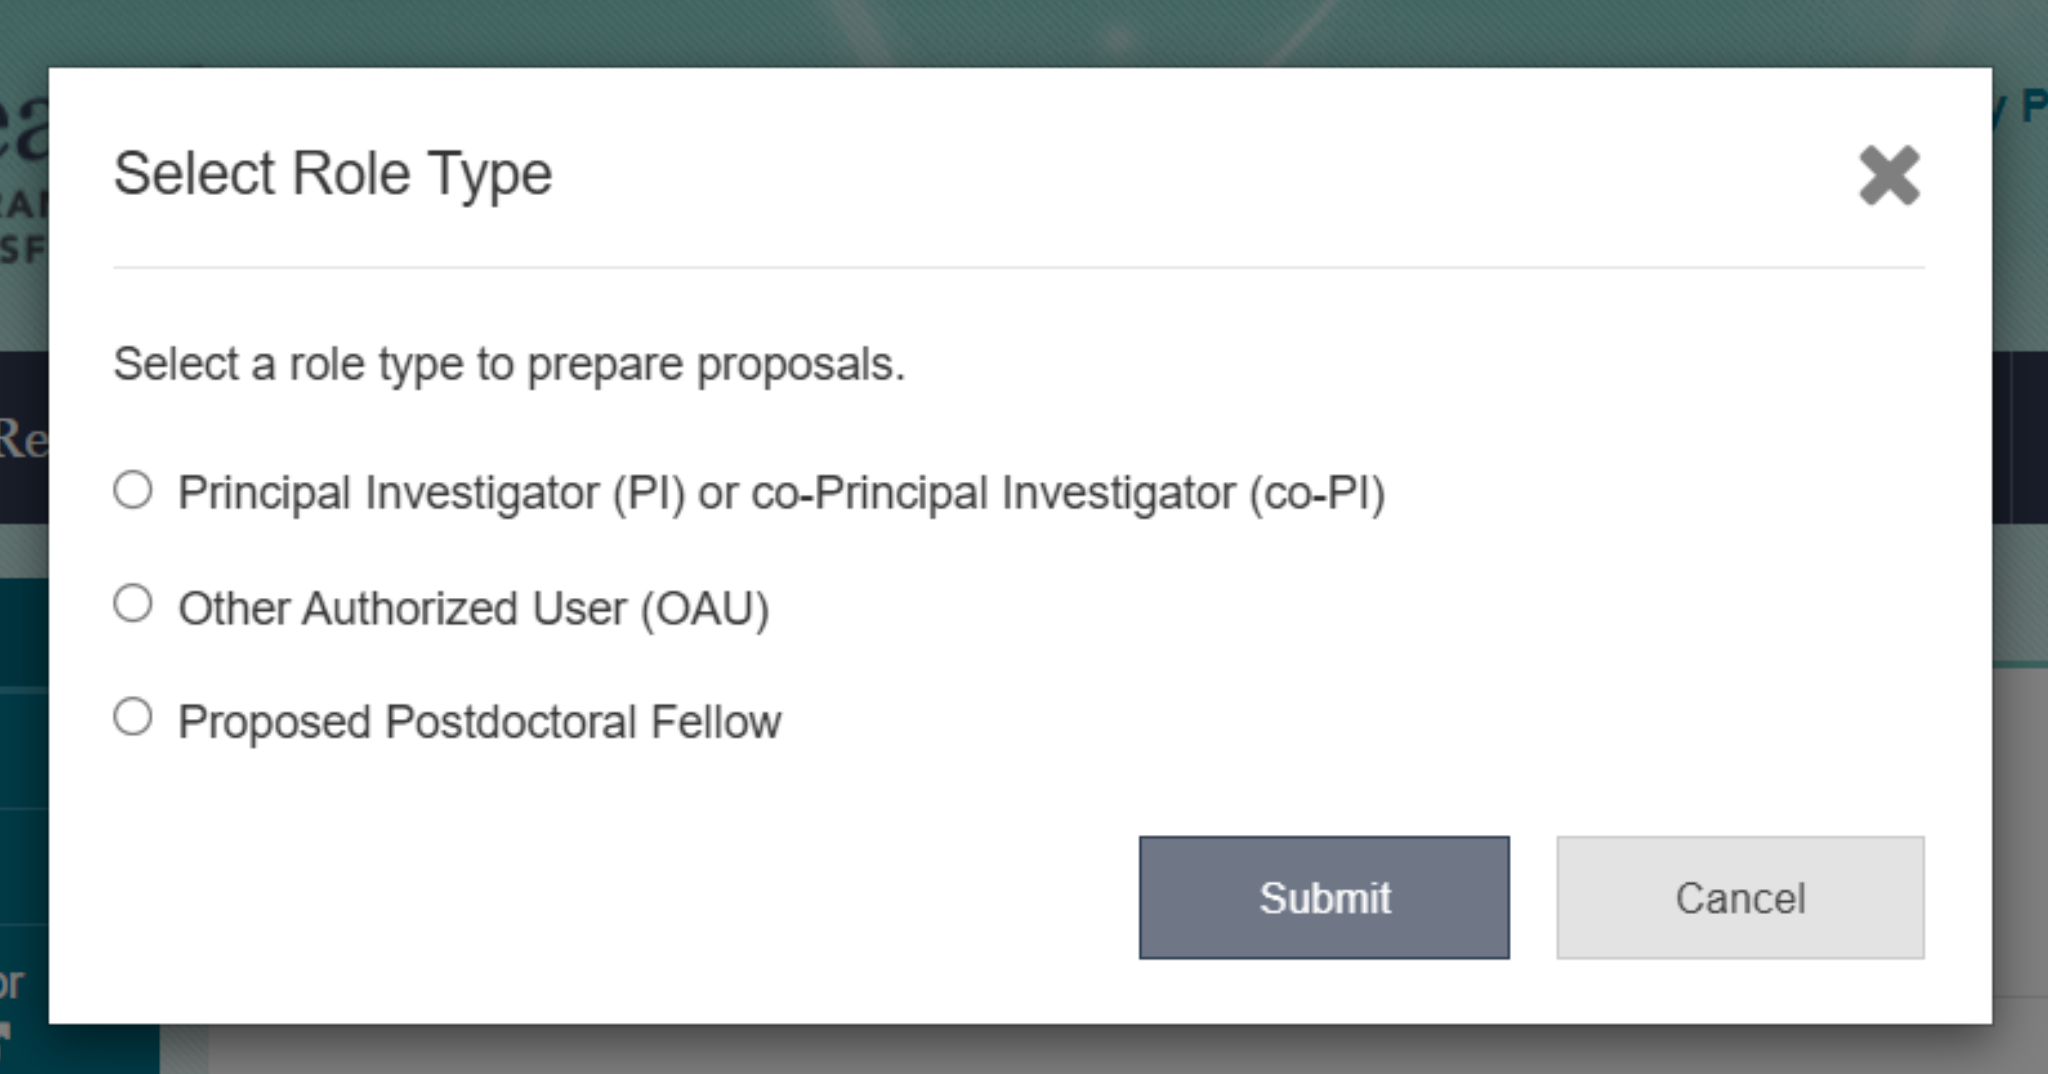Click the Proposed Postdoctoral Fellow label text
Image resolution: width=2048 pixels, height=1074 pixels.
[x=480, y=722]
